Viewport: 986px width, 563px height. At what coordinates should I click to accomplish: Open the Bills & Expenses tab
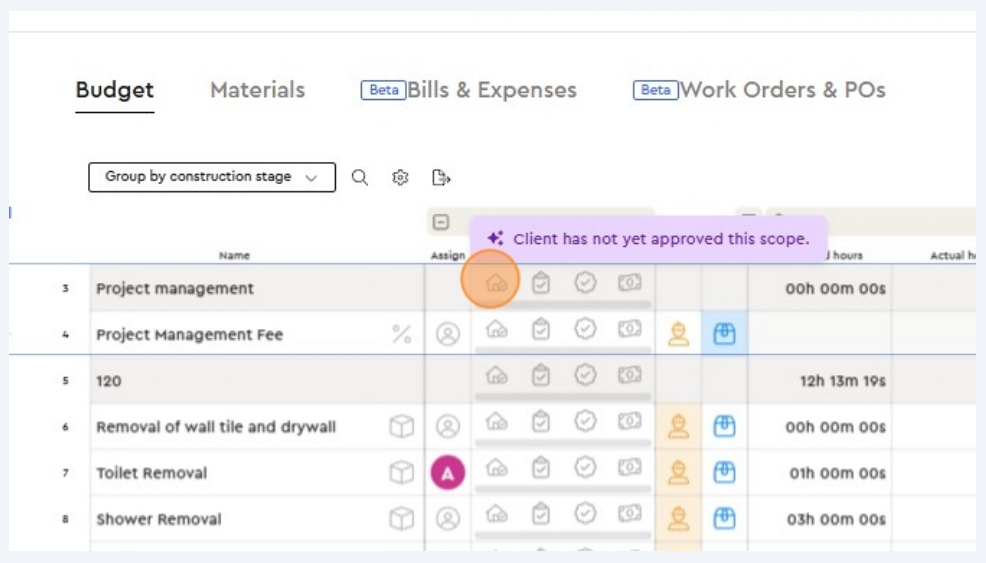tap(491, 90)
